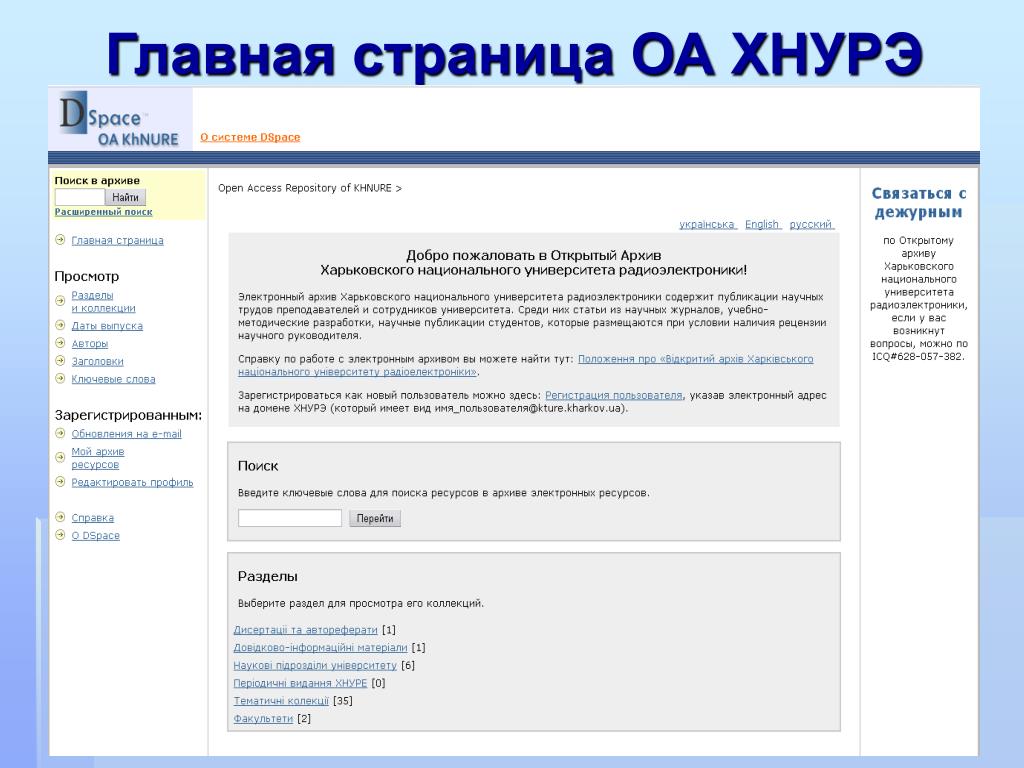This screenshot has height=768, width=1024.
Task: Open the 'Справка' help link
Action: [x=93, y=517]
